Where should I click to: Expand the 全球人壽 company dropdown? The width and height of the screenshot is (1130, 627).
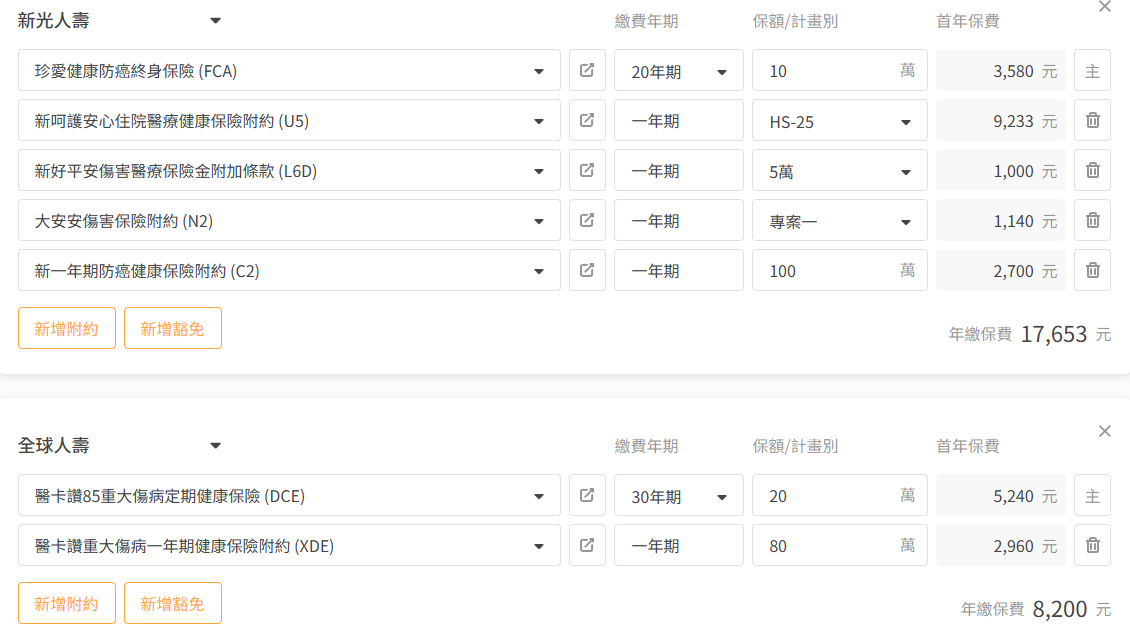pyautogui.click(x=215, y=445)
